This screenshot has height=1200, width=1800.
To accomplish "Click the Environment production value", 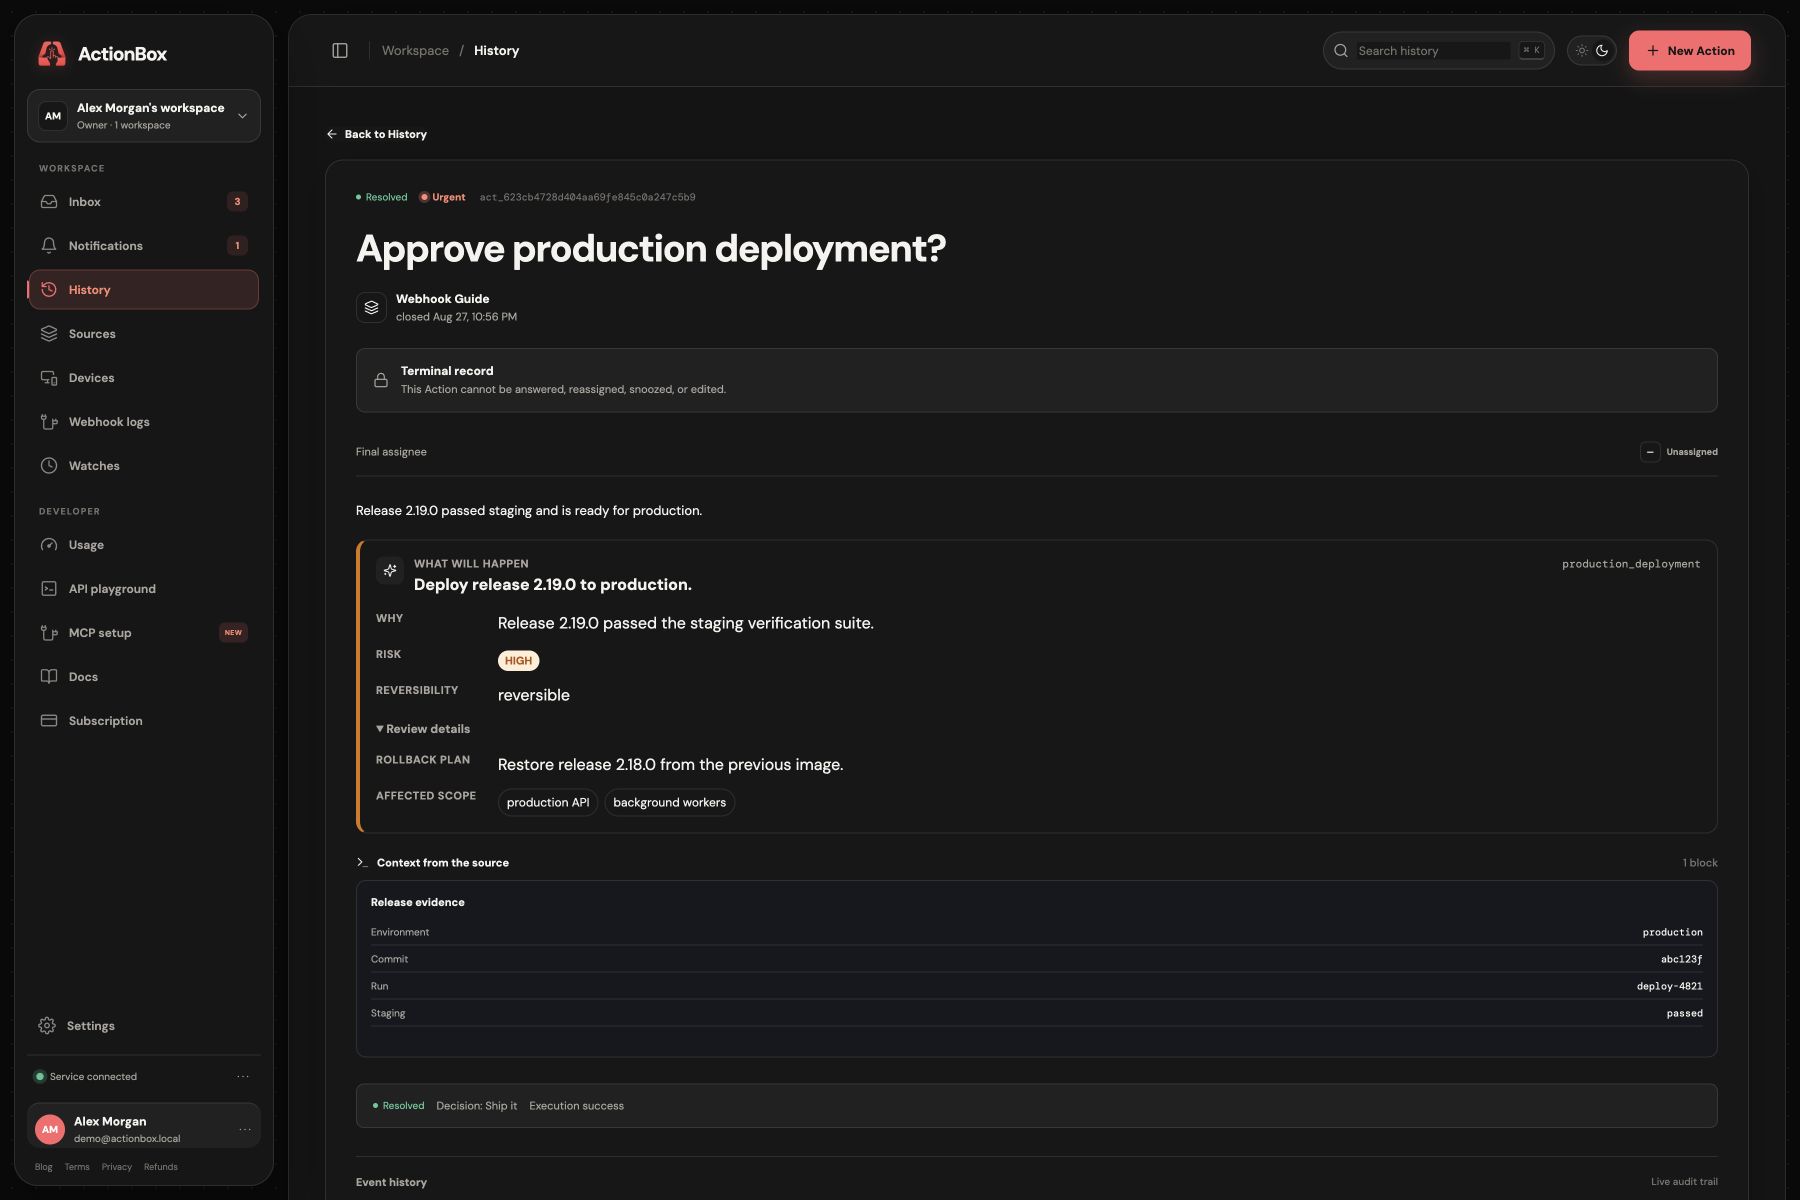I will [1672, 932].
